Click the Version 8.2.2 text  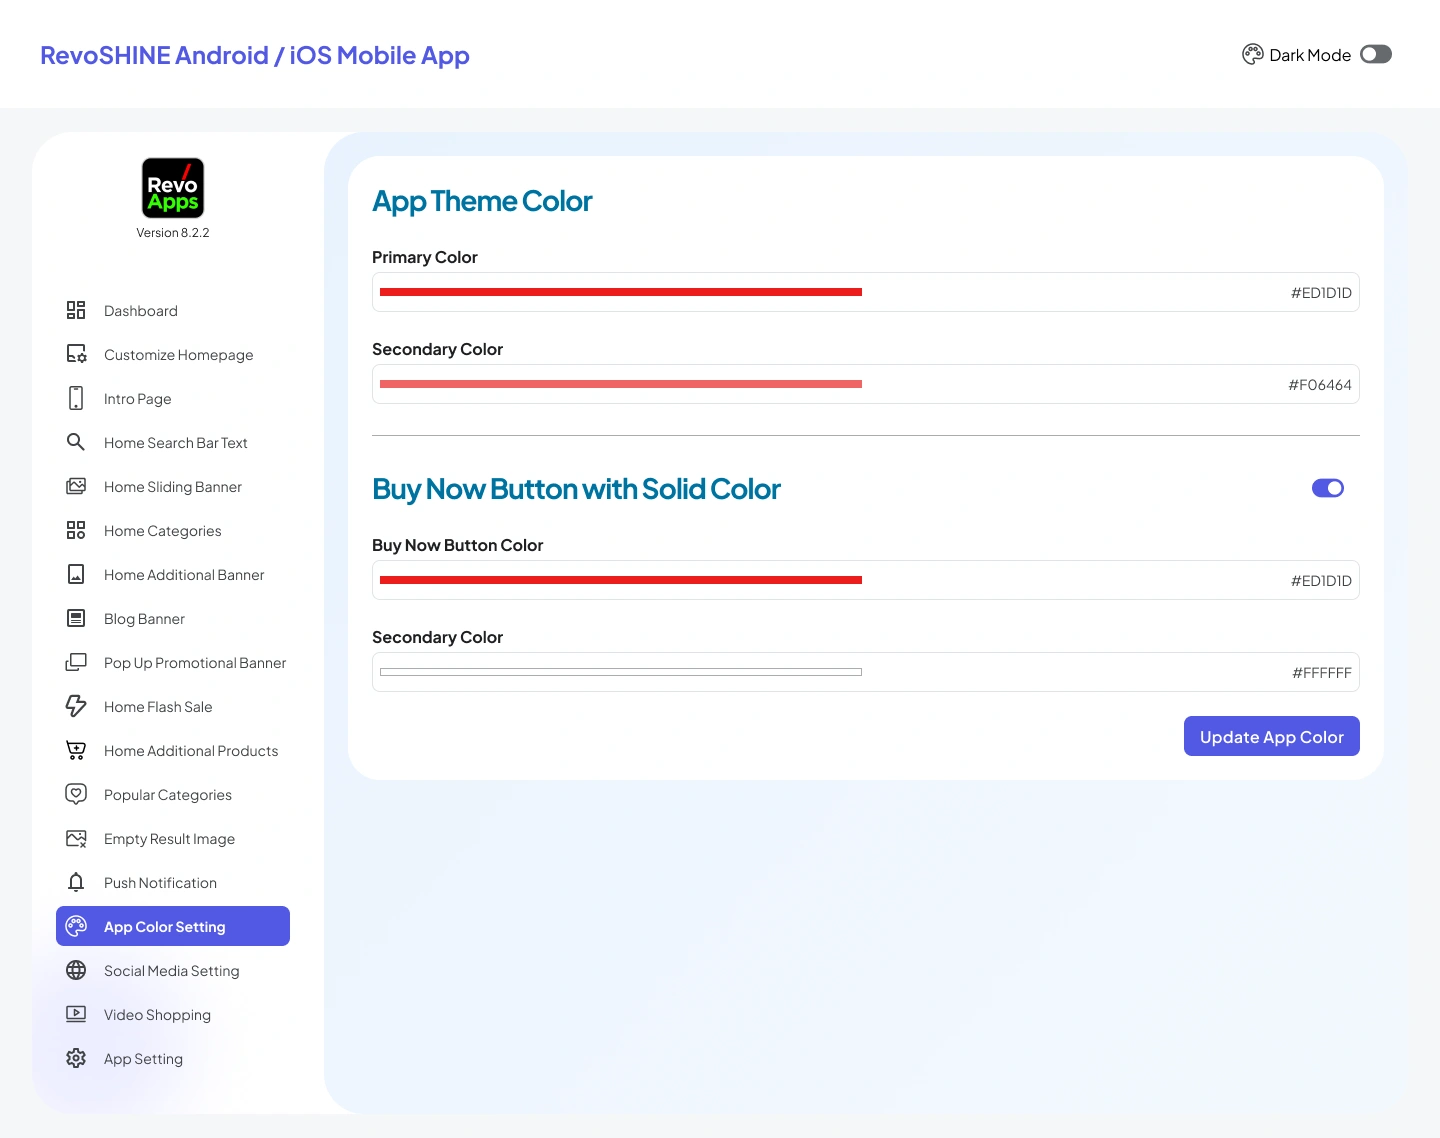click(x=173, y=233)
